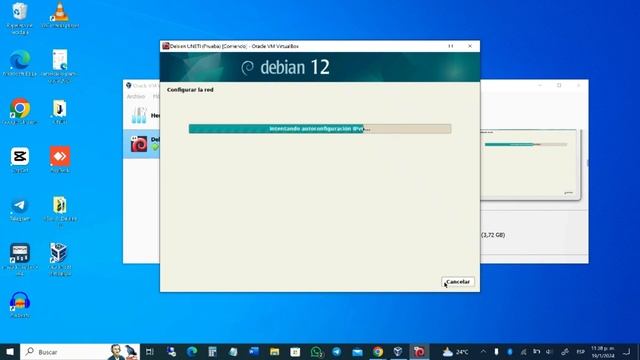The width and height of the screenshot is (640, 360).
Task: Open the AnyDesk desktop icon
Action: coord(60,160)
